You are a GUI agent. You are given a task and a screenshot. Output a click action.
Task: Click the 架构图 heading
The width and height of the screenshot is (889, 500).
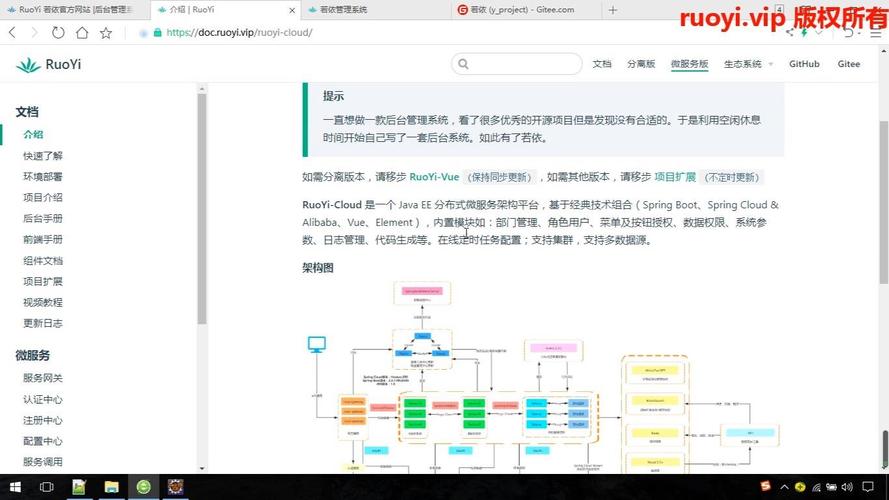coord(318,268)
